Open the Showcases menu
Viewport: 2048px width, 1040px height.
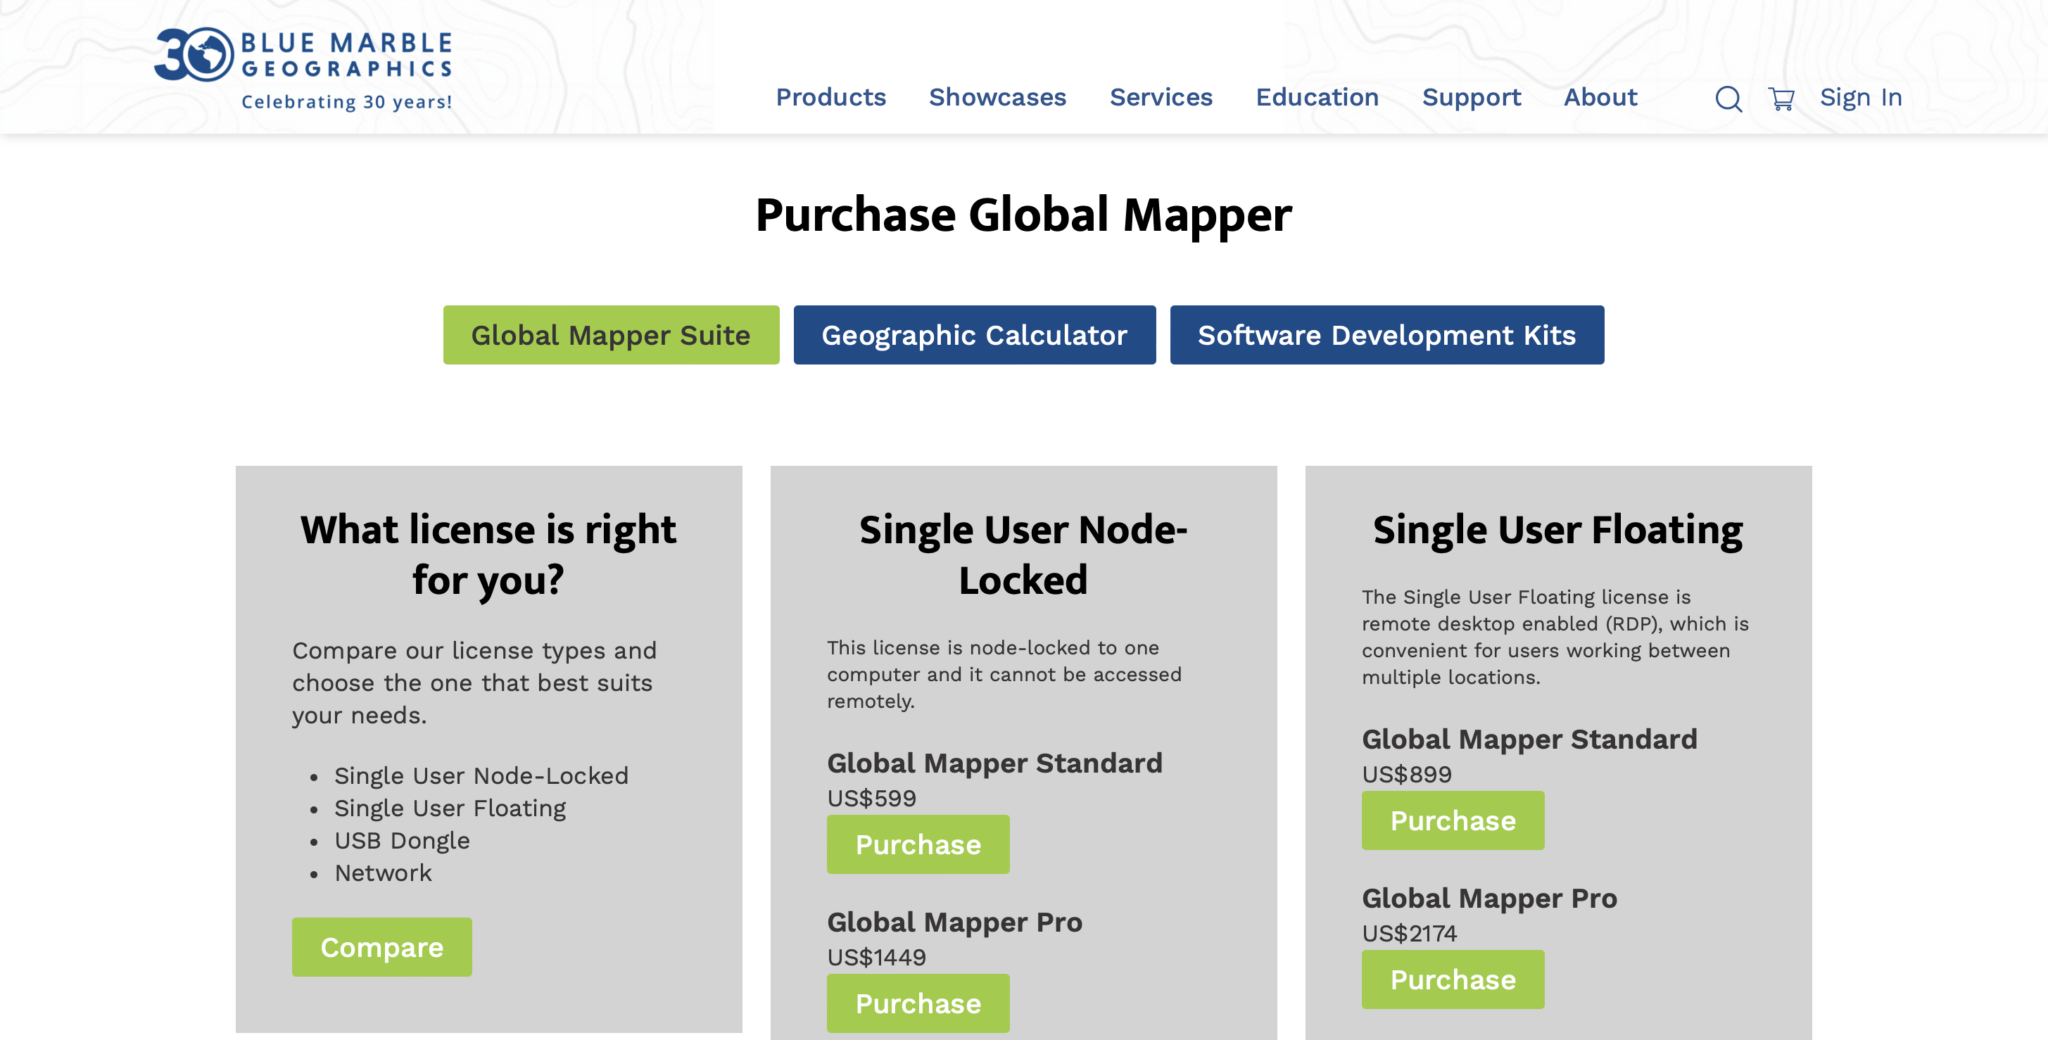coord(997,97)
